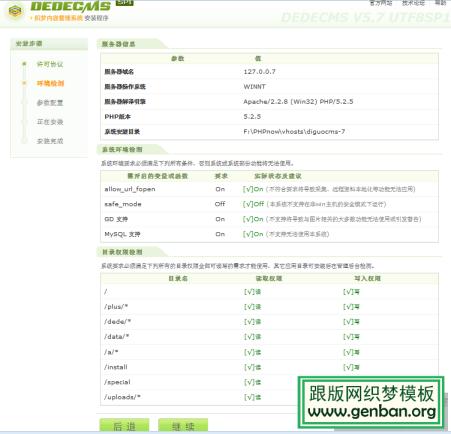Image resolution: width=451 pixels, height=434 pixels.
Task: Click the write permission status for /install
Action: (352, 367)
